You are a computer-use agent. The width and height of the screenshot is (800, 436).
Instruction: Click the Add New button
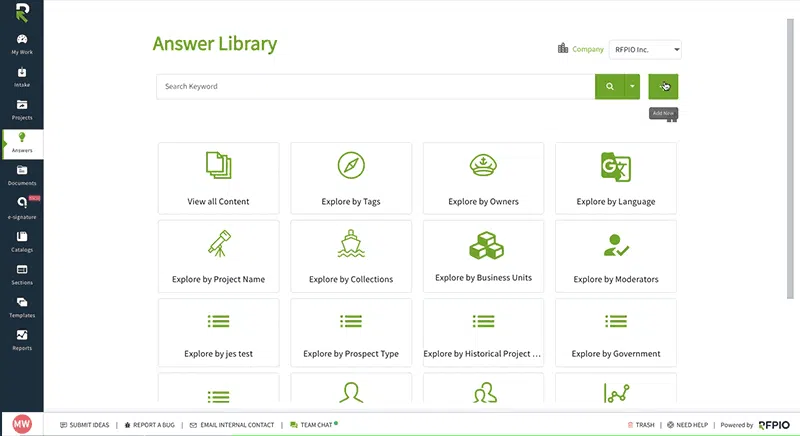coord(663,87)
